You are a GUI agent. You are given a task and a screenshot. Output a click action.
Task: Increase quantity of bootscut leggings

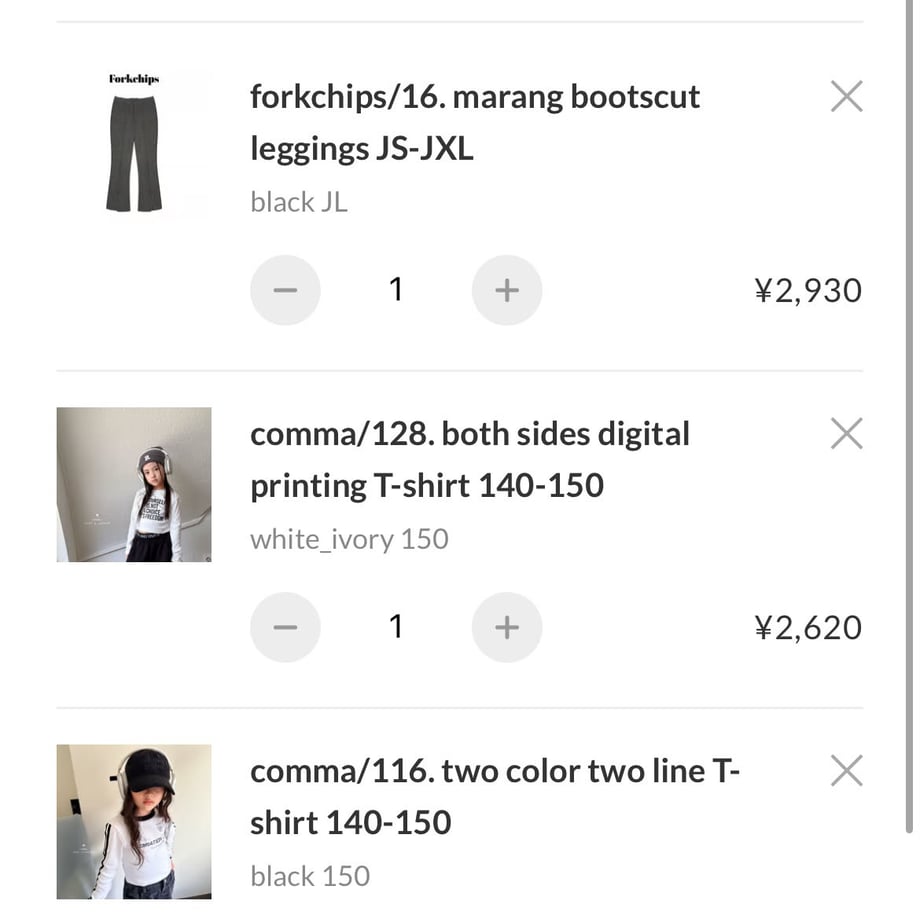click(x=507, y=290)
